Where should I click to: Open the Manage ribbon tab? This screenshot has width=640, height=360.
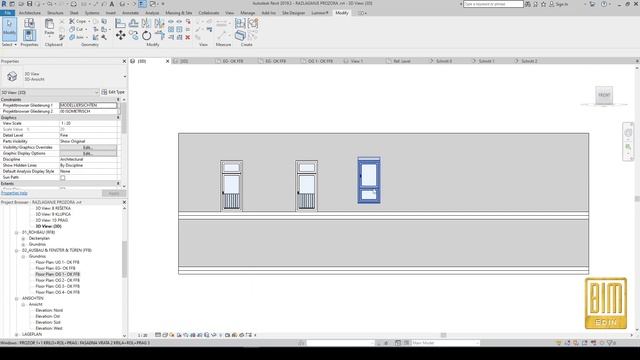(247, 13)
